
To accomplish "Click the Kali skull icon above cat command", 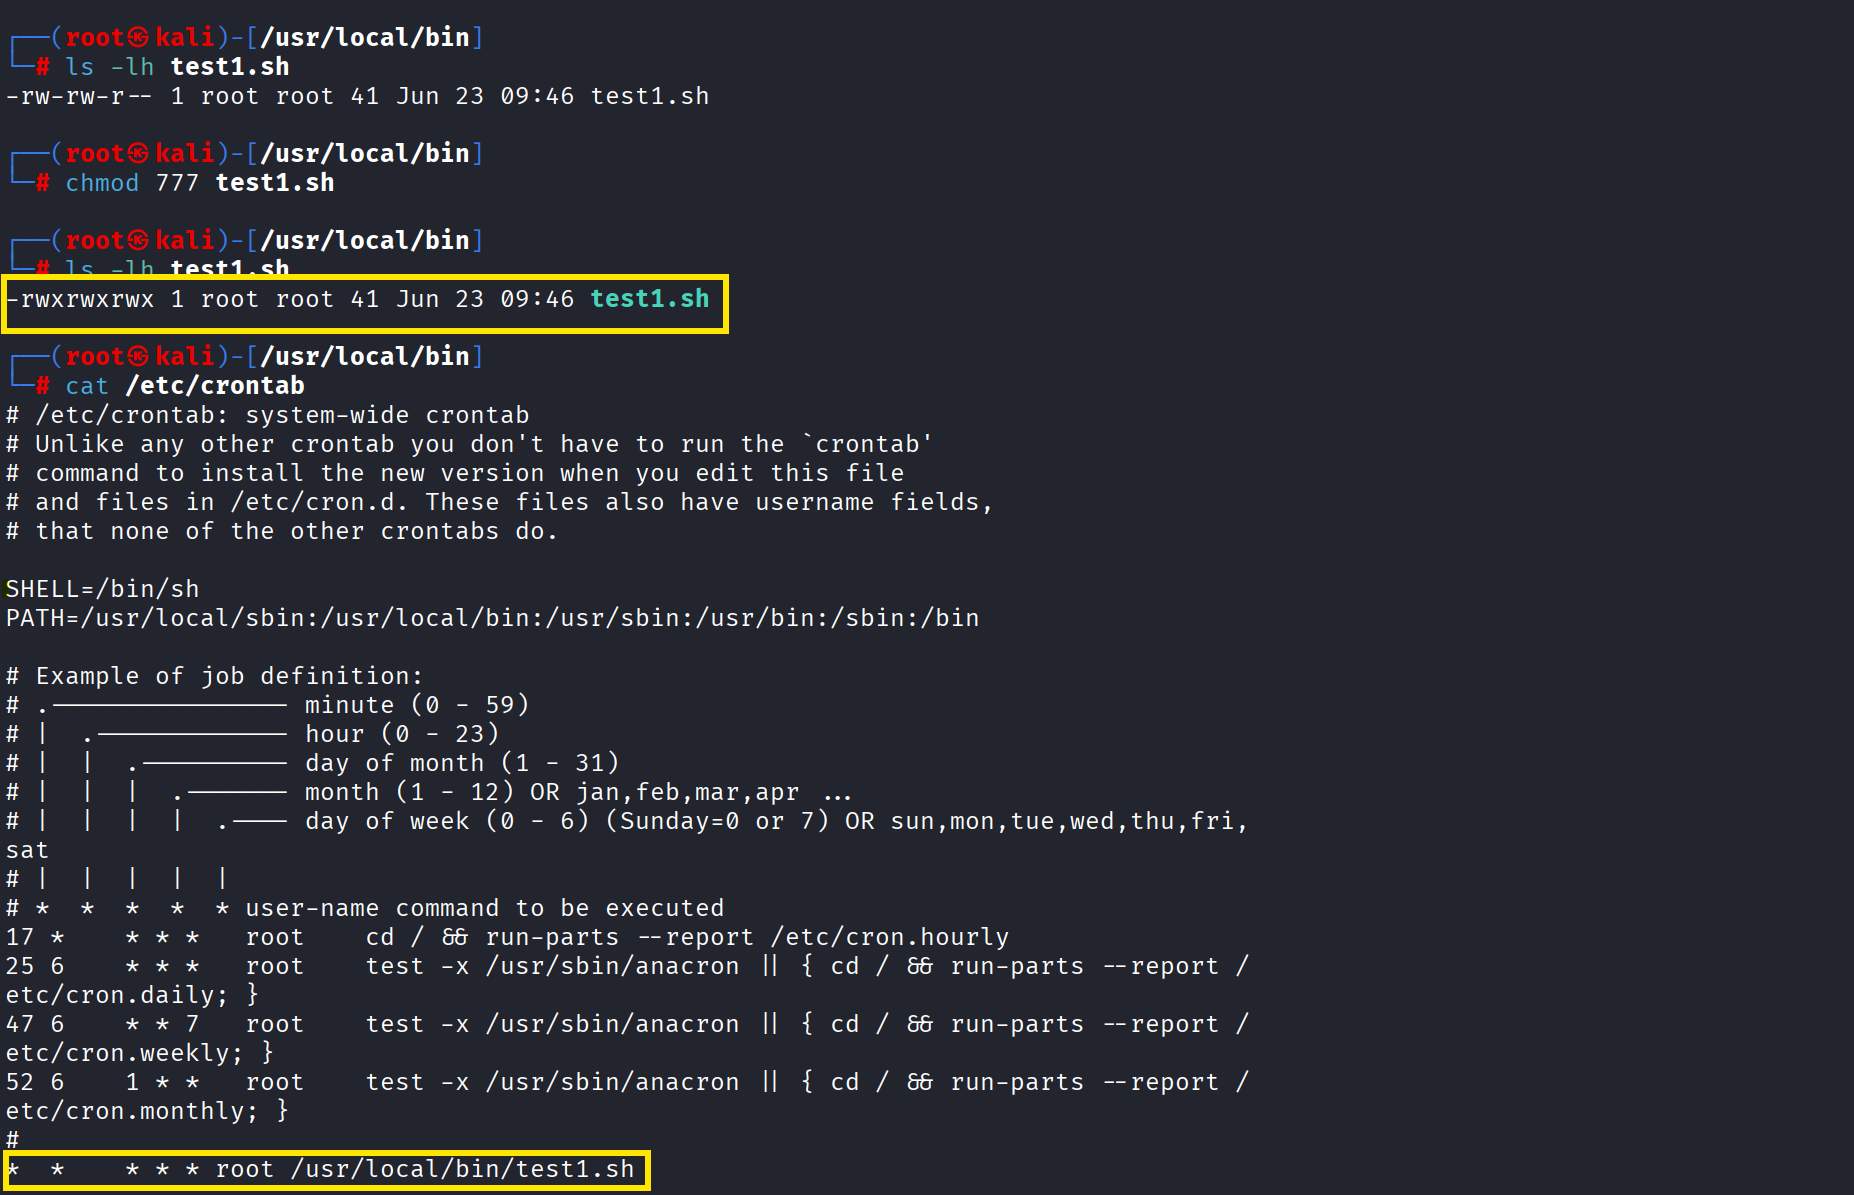I will pyautogui.click(x=138, y=356).
